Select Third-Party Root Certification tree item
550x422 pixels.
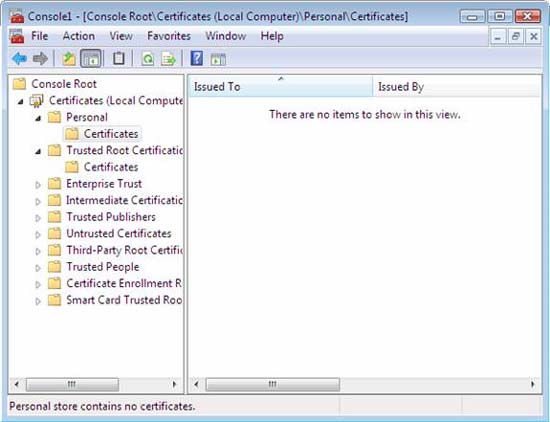click(x=125, y=250)
